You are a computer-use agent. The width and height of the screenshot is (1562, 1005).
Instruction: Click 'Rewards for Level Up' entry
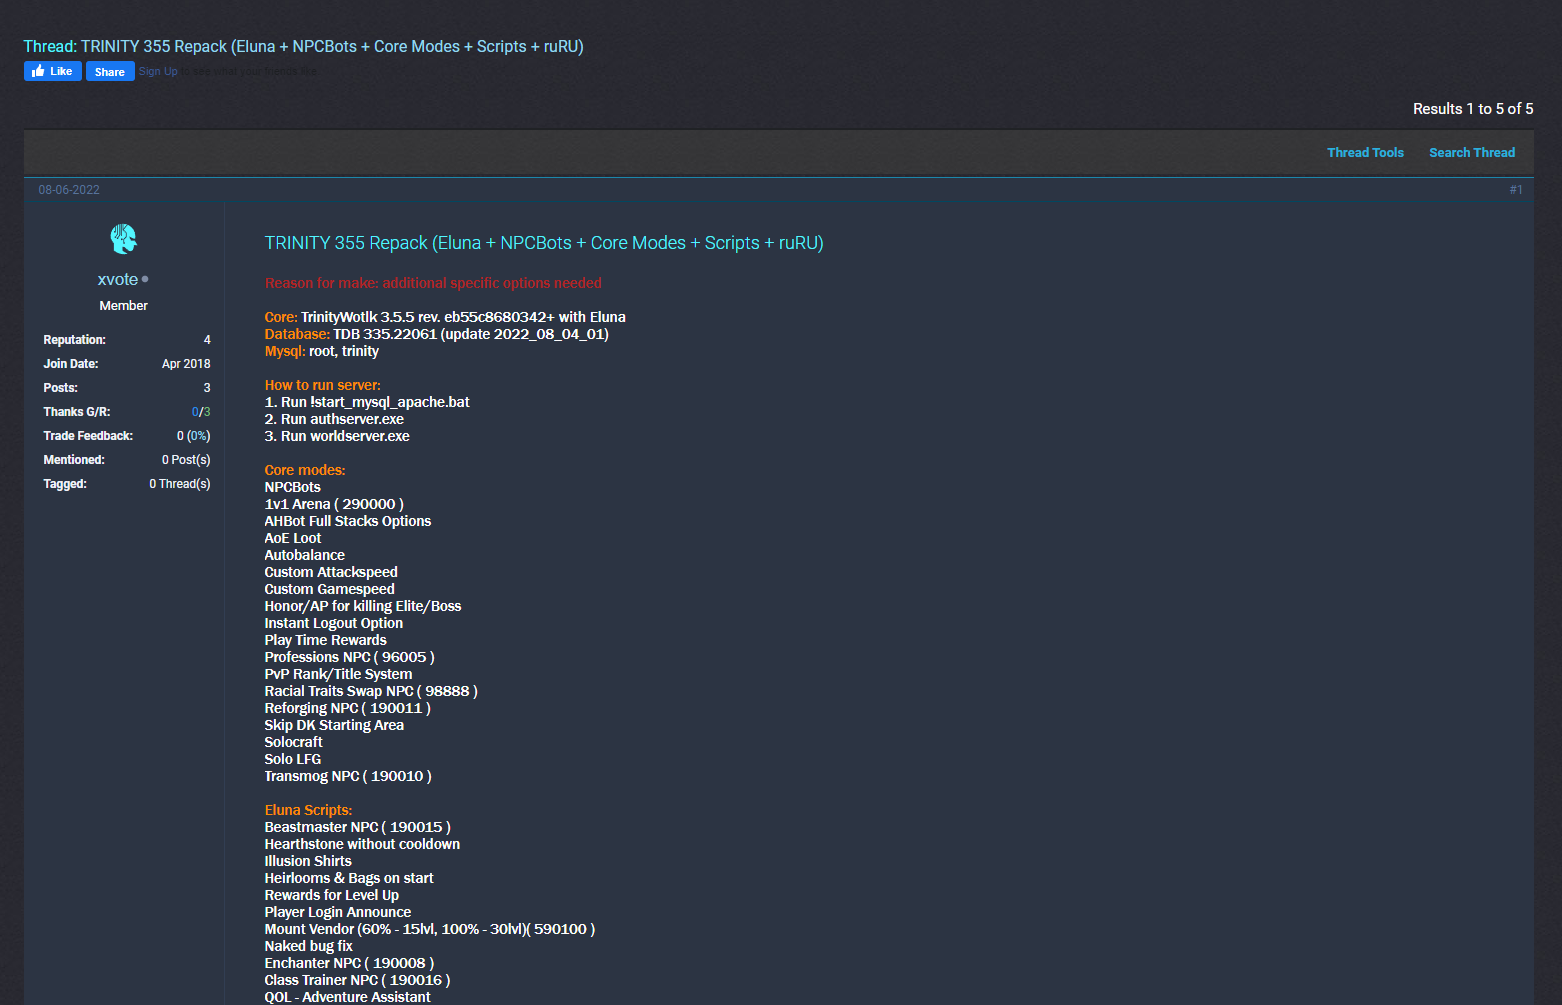[x=332, y=895]
